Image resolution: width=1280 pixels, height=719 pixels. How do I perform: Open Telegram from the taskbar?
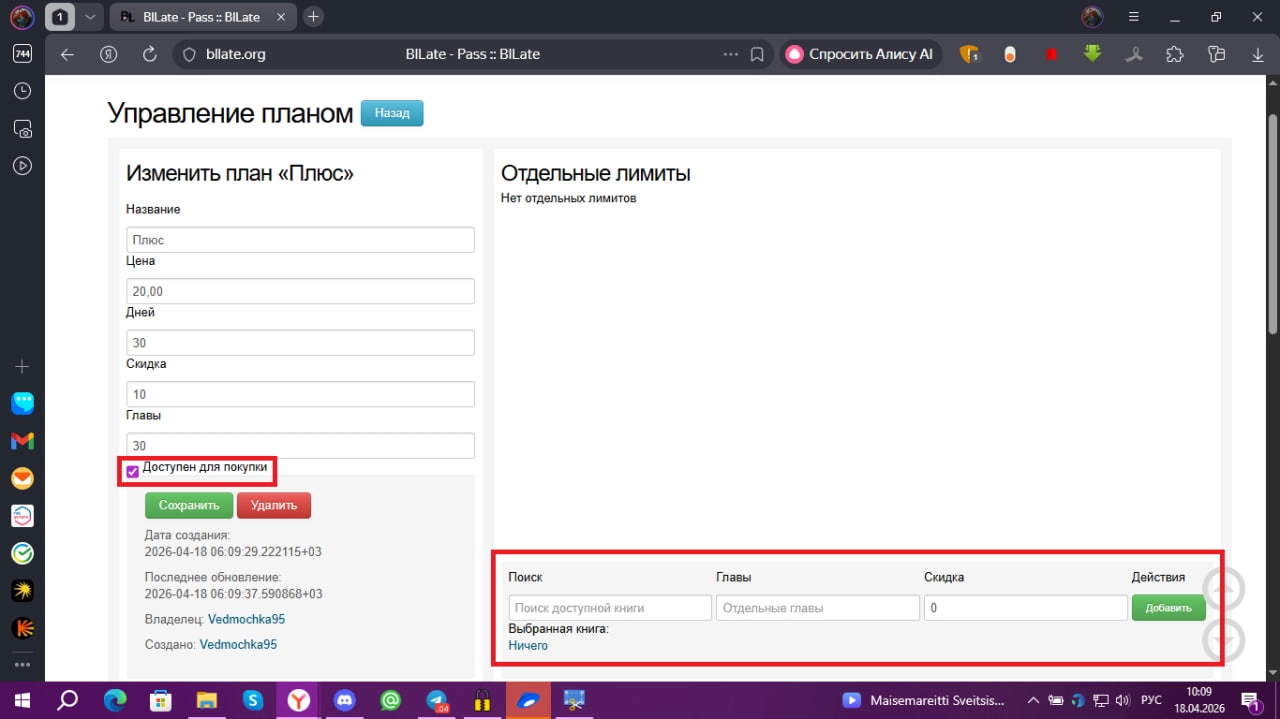tap(437, 700)
